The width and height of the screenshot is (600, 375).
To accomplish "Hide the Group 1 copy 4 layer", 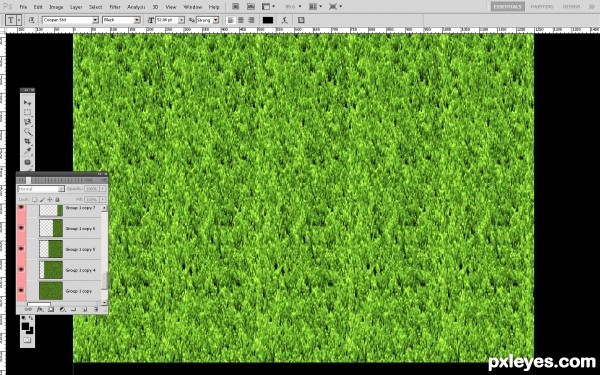I will coord(21,270).
